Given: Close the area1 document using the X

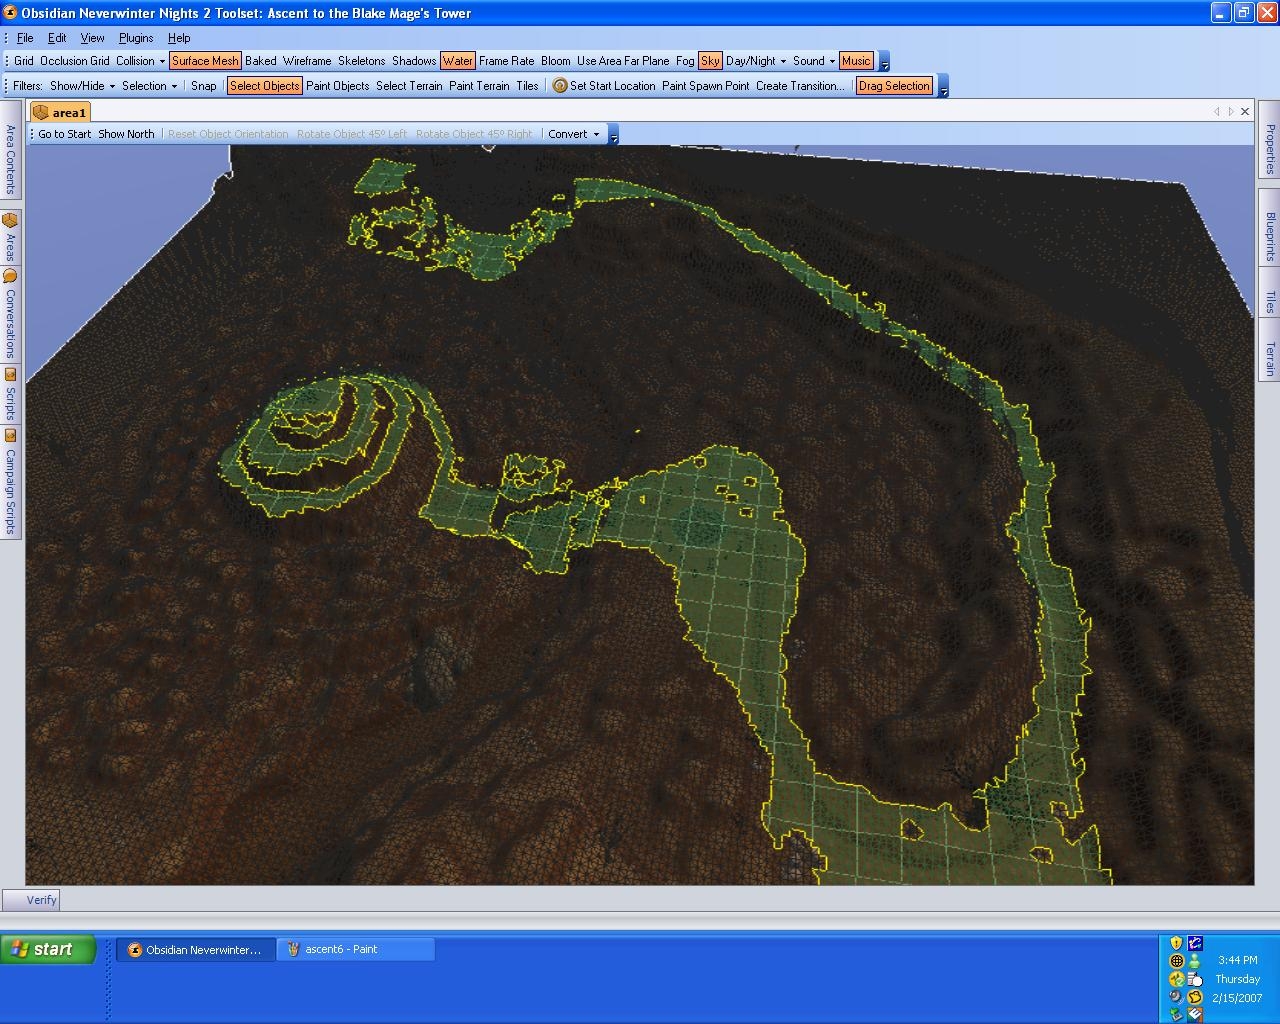Looking at the screenshot, I should (1245, 112).
